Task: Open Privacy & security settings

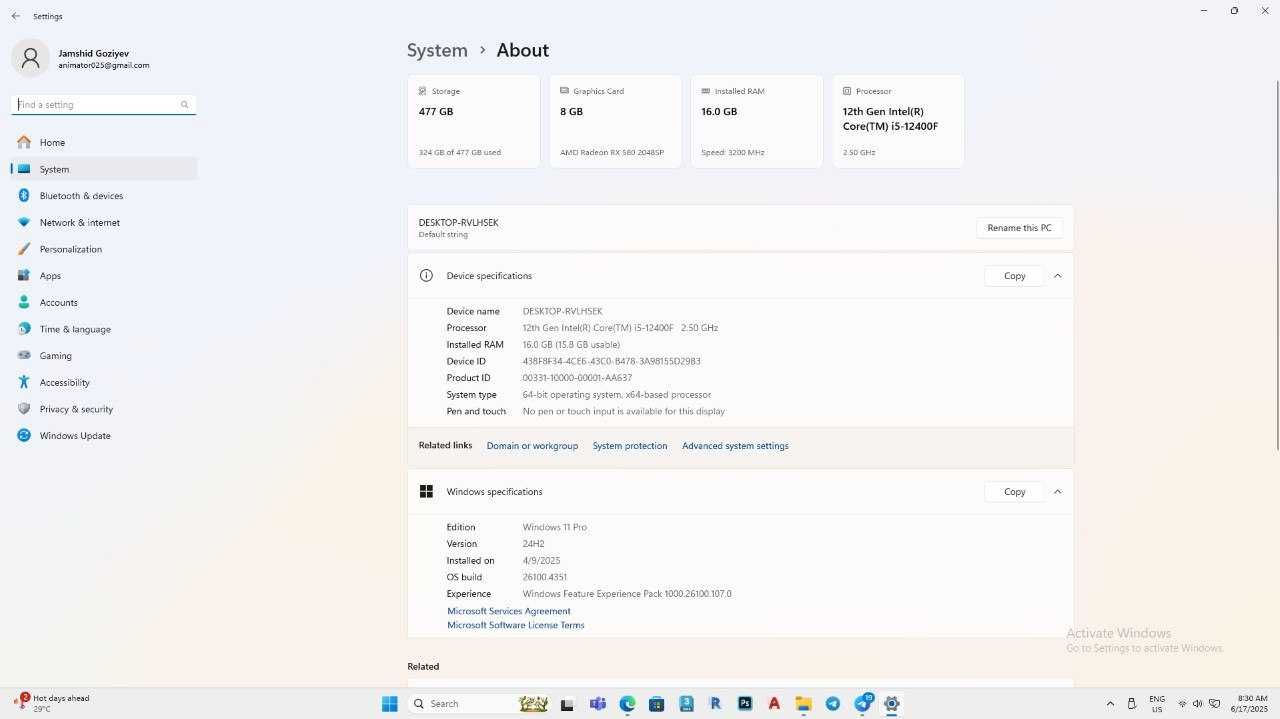Action: (104, 409)
